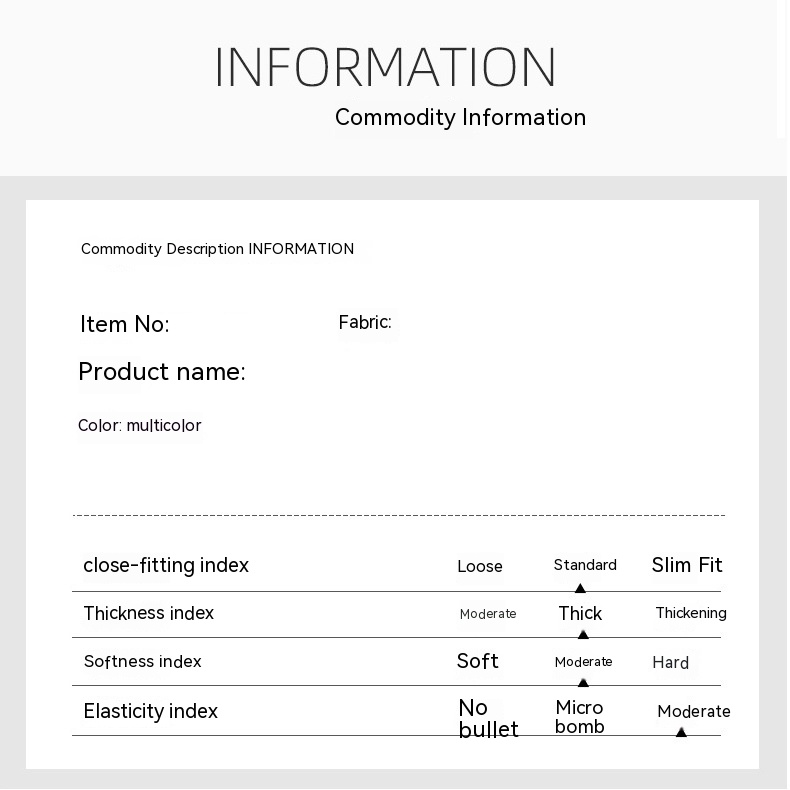The width and height of the screenshot is (790, 790).
Task: Click the Thickness index label
Action: pos(148,613)
